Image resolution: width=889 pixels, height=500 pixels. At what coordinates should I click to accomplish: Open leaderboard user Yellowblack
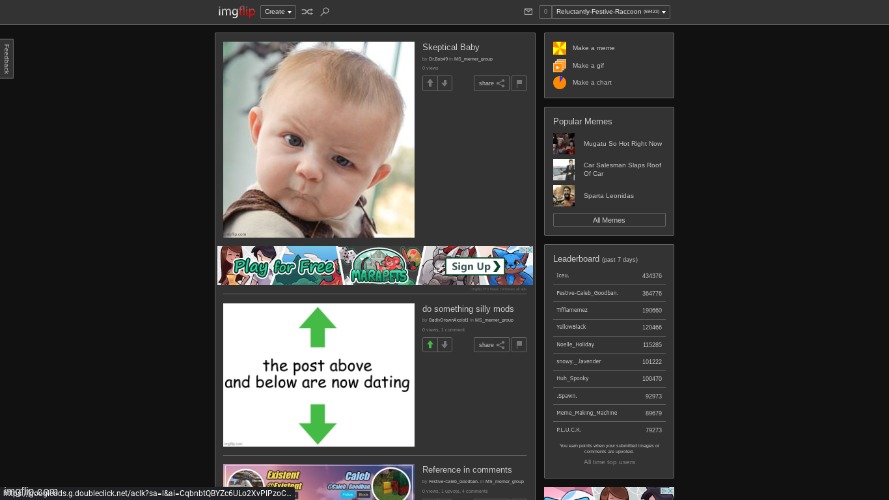pyautogui.click(x=571, y=327)
